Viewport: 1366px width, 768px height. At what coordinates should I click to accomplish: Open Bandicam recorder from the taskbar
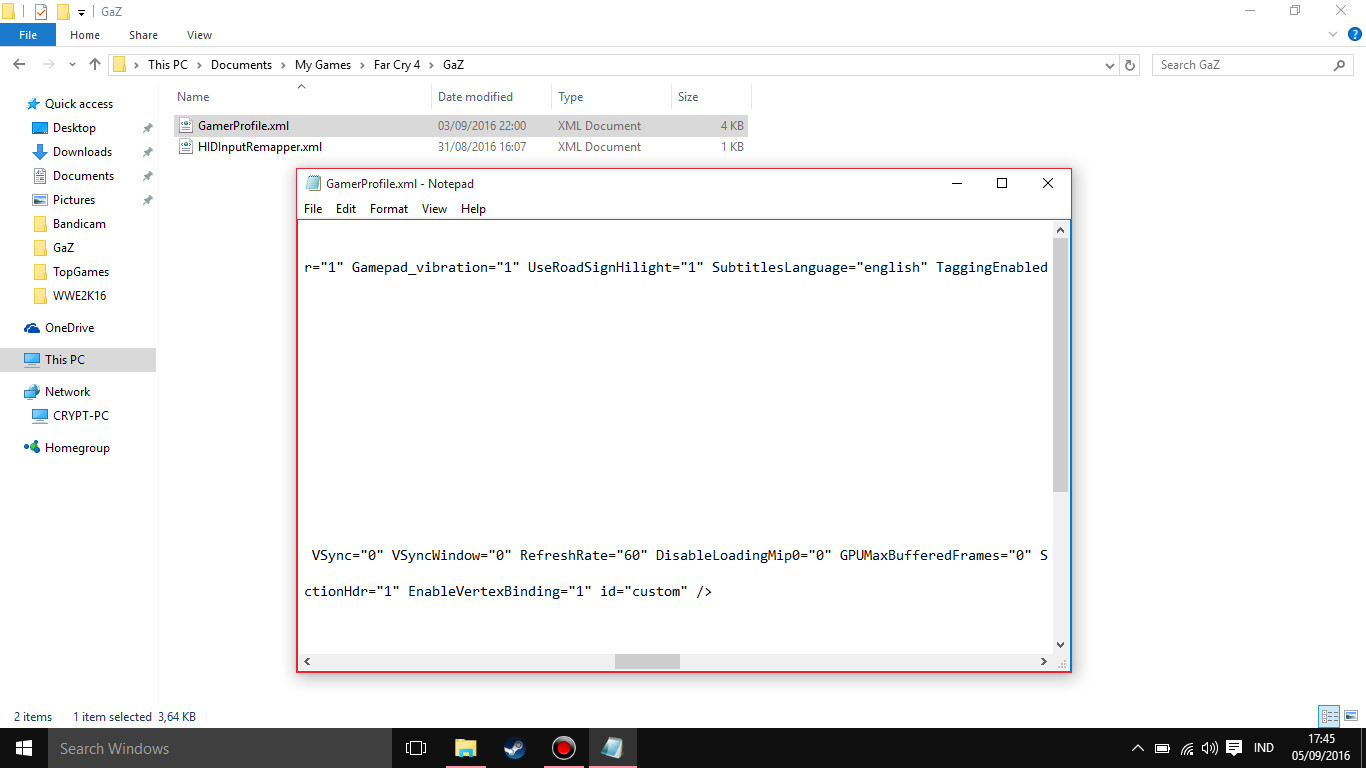tap(563, 748)
